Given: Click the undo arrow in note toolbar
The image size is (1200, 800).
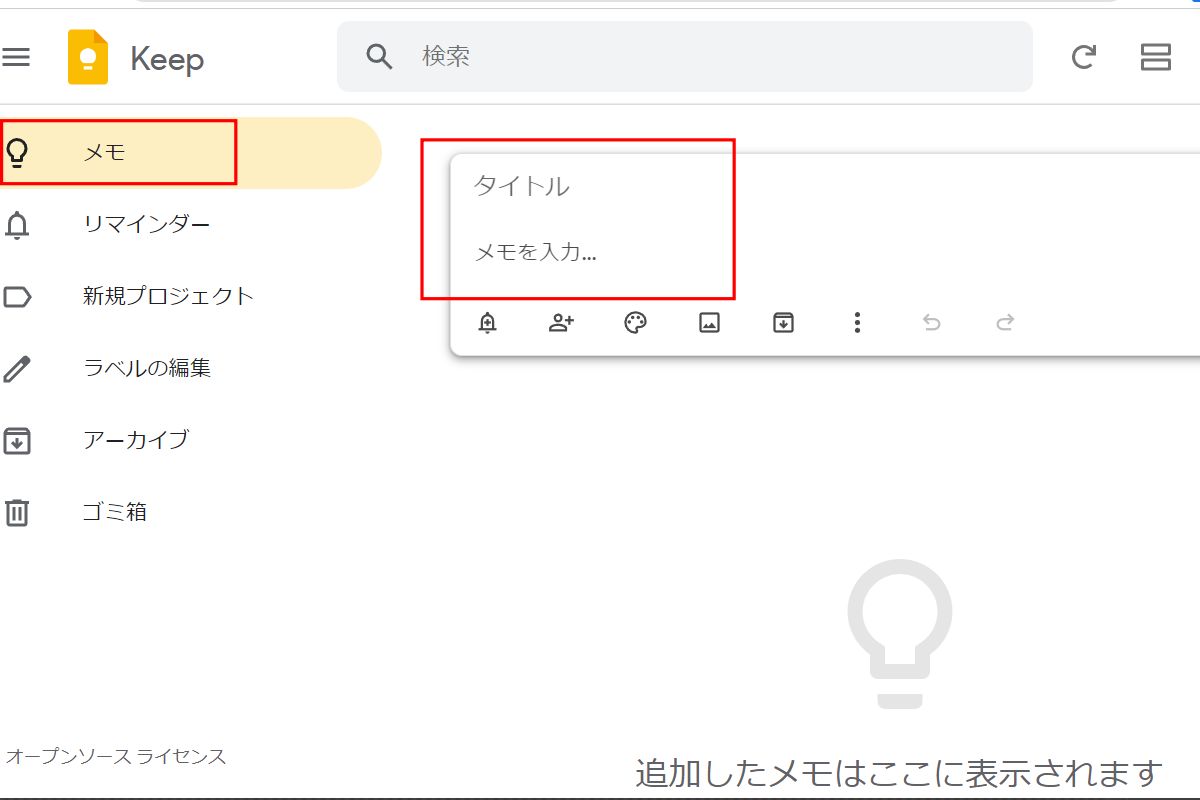Looking at the screenshot, I should tap(931, 323).
